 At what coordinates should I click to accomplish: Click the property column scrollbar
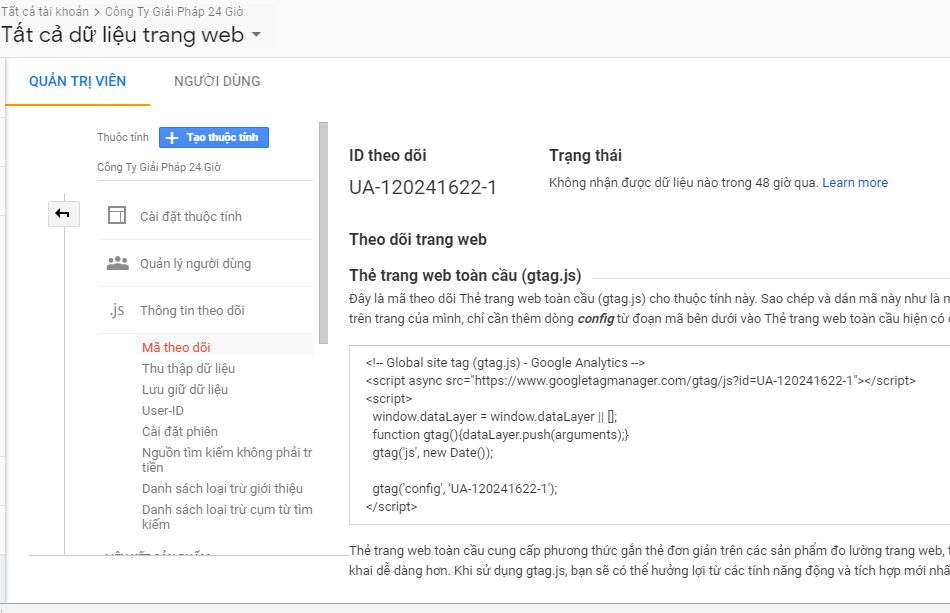pos(324,233)
